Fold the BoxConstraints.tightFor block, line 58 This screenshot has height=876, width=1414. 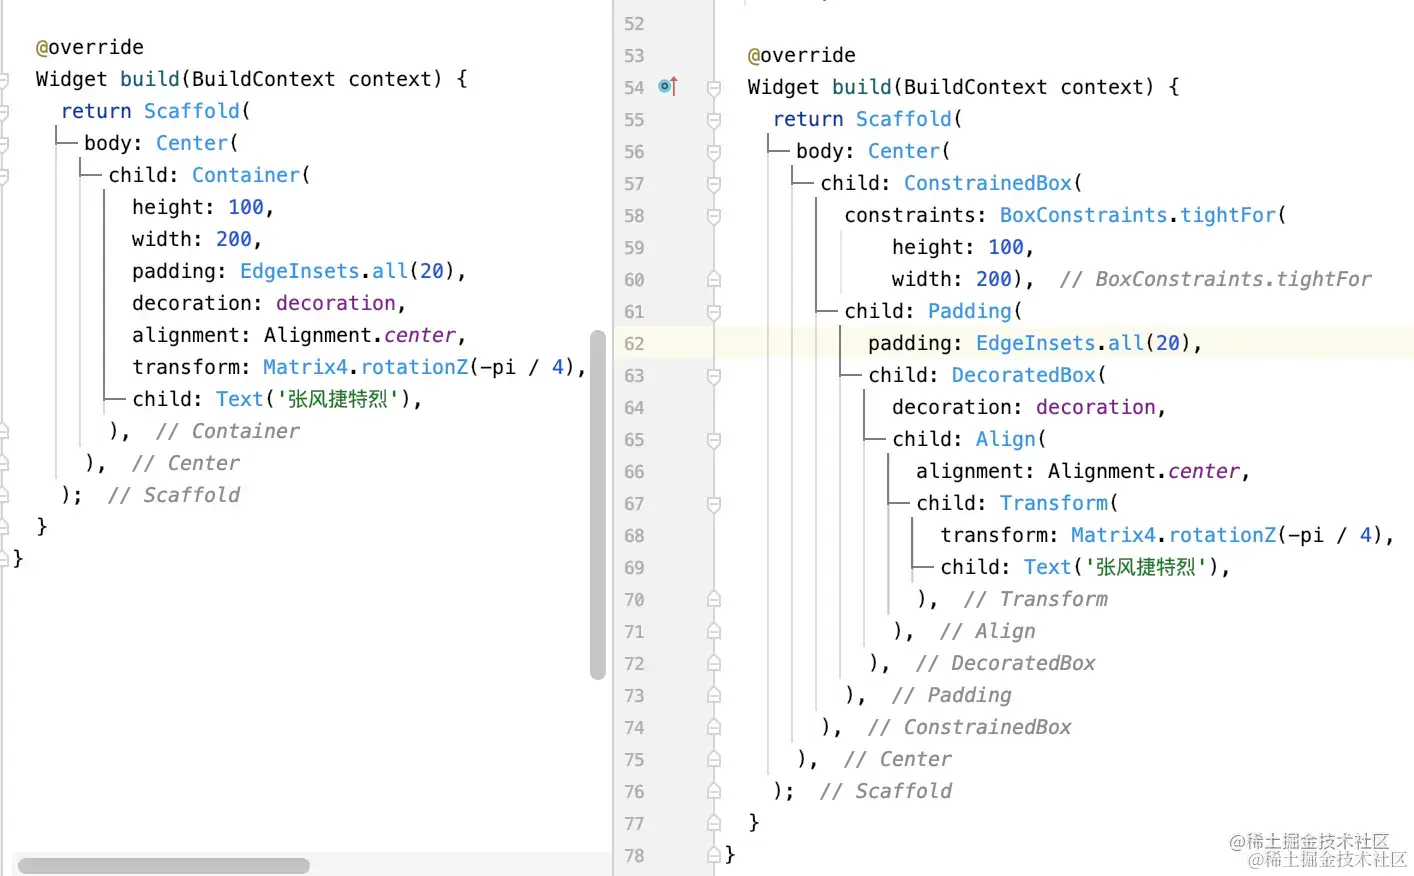(x=714, y=216)
